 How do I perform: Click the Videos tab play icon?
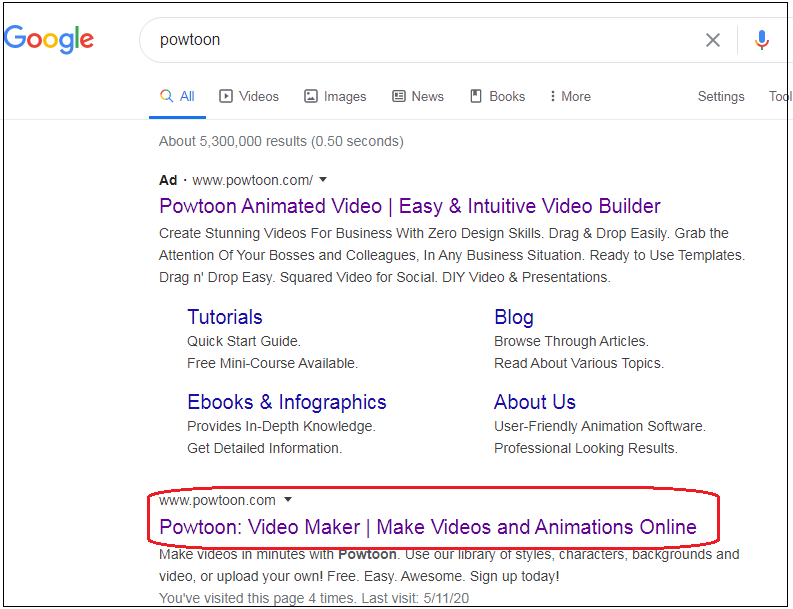pyautogui.click(x=226, y=96)
